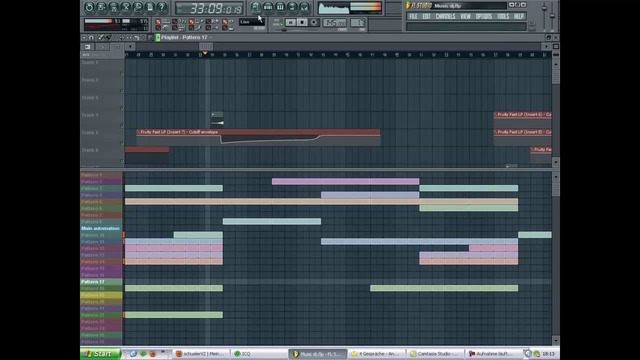Screen dimensions: 640x360
Task: Open the TOOLS menu
Action: 503,16
